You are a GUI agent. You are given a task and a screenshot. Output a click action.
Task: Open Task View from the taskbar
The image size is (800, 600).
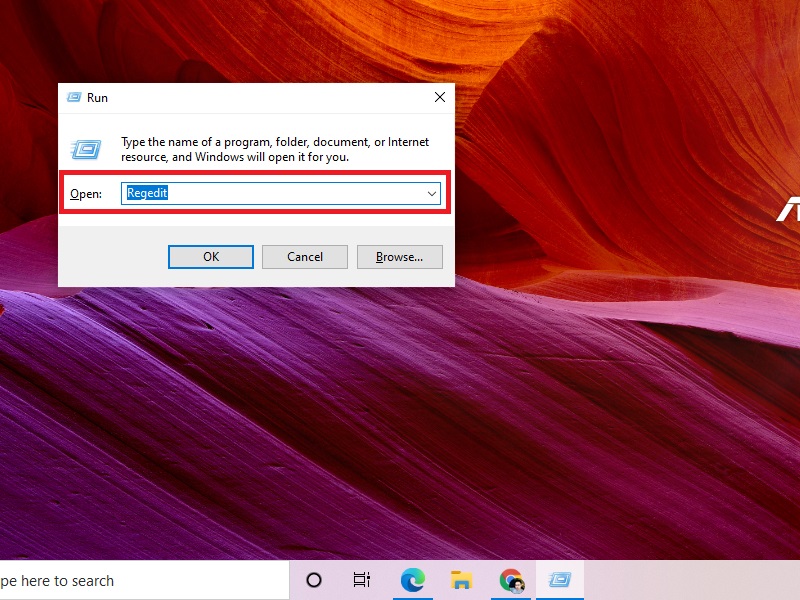(362, 580)
